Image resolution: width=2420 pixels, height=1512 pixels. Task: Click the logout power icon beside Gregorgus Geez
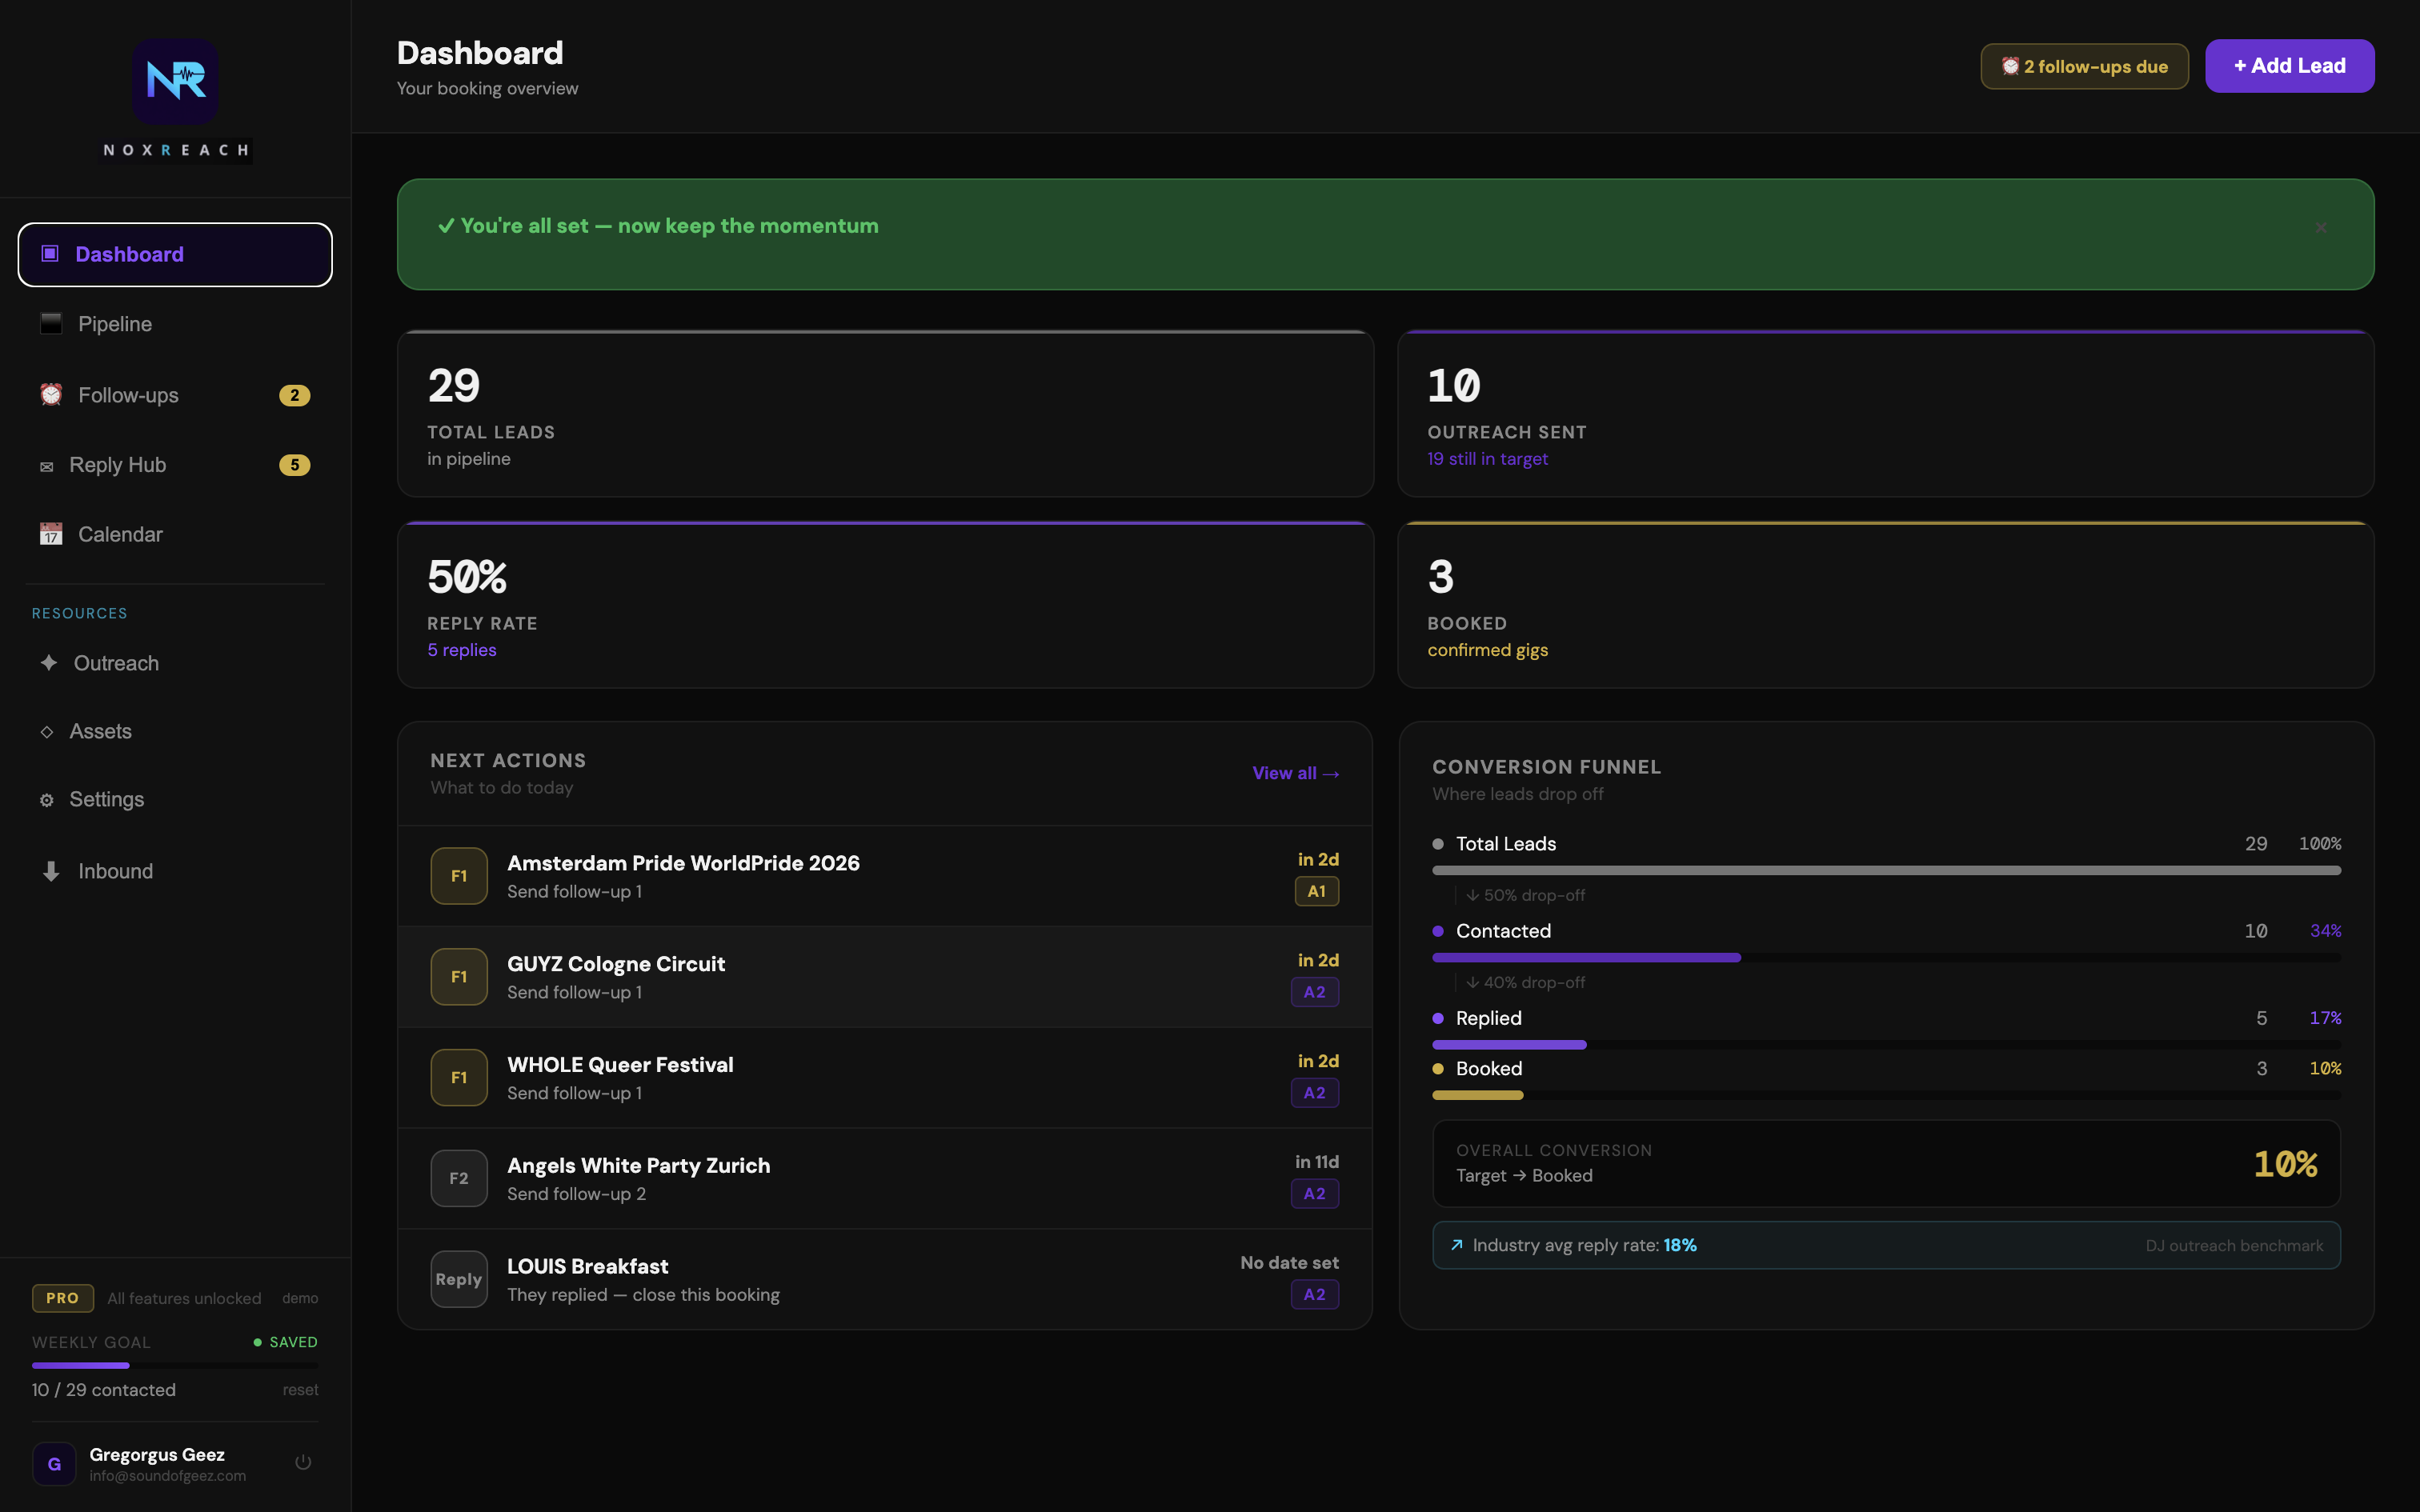(302, 1461)
